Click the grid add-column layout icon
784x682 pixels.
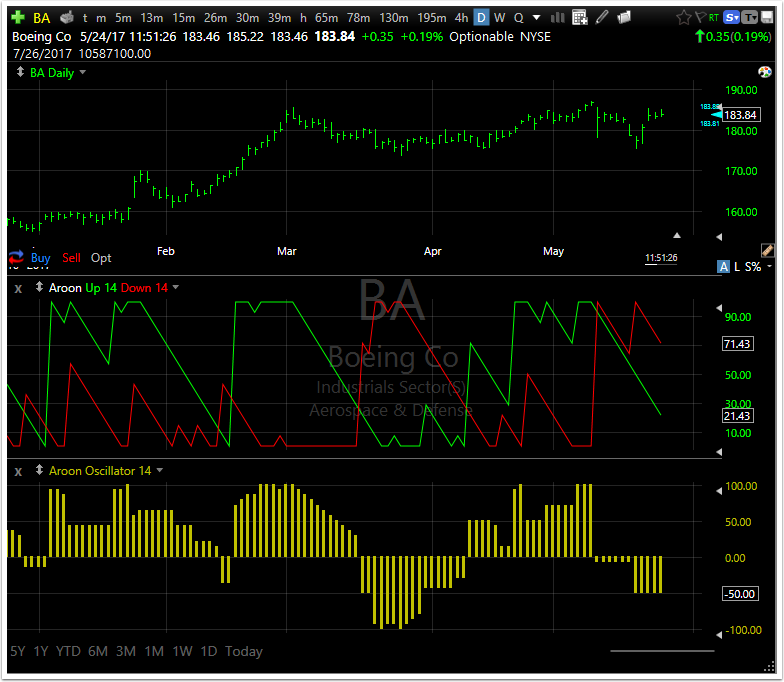580,18
